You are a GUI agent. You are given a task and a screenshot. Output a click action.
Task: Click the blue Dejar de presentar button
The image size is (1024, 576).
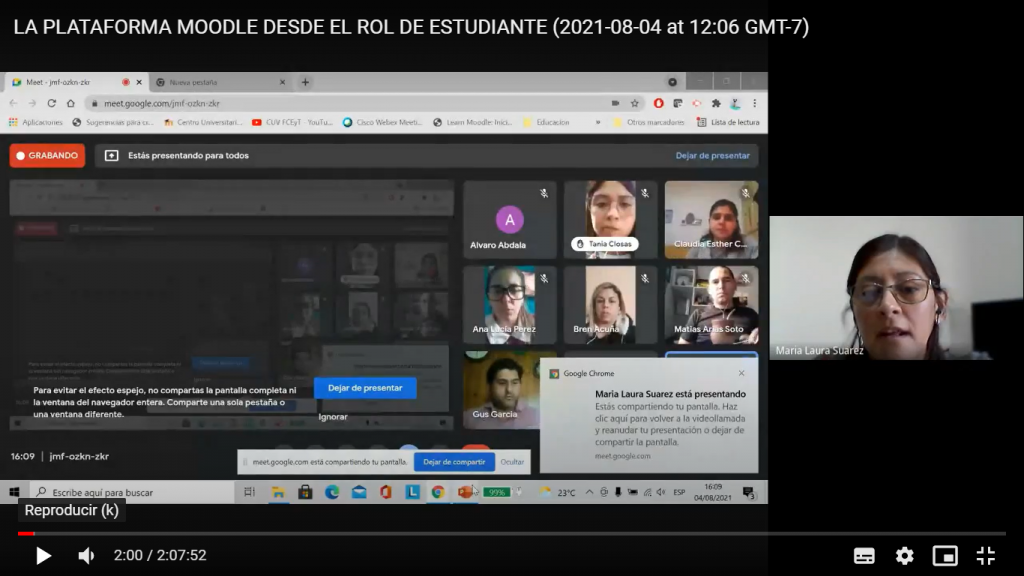coord(365,388)
